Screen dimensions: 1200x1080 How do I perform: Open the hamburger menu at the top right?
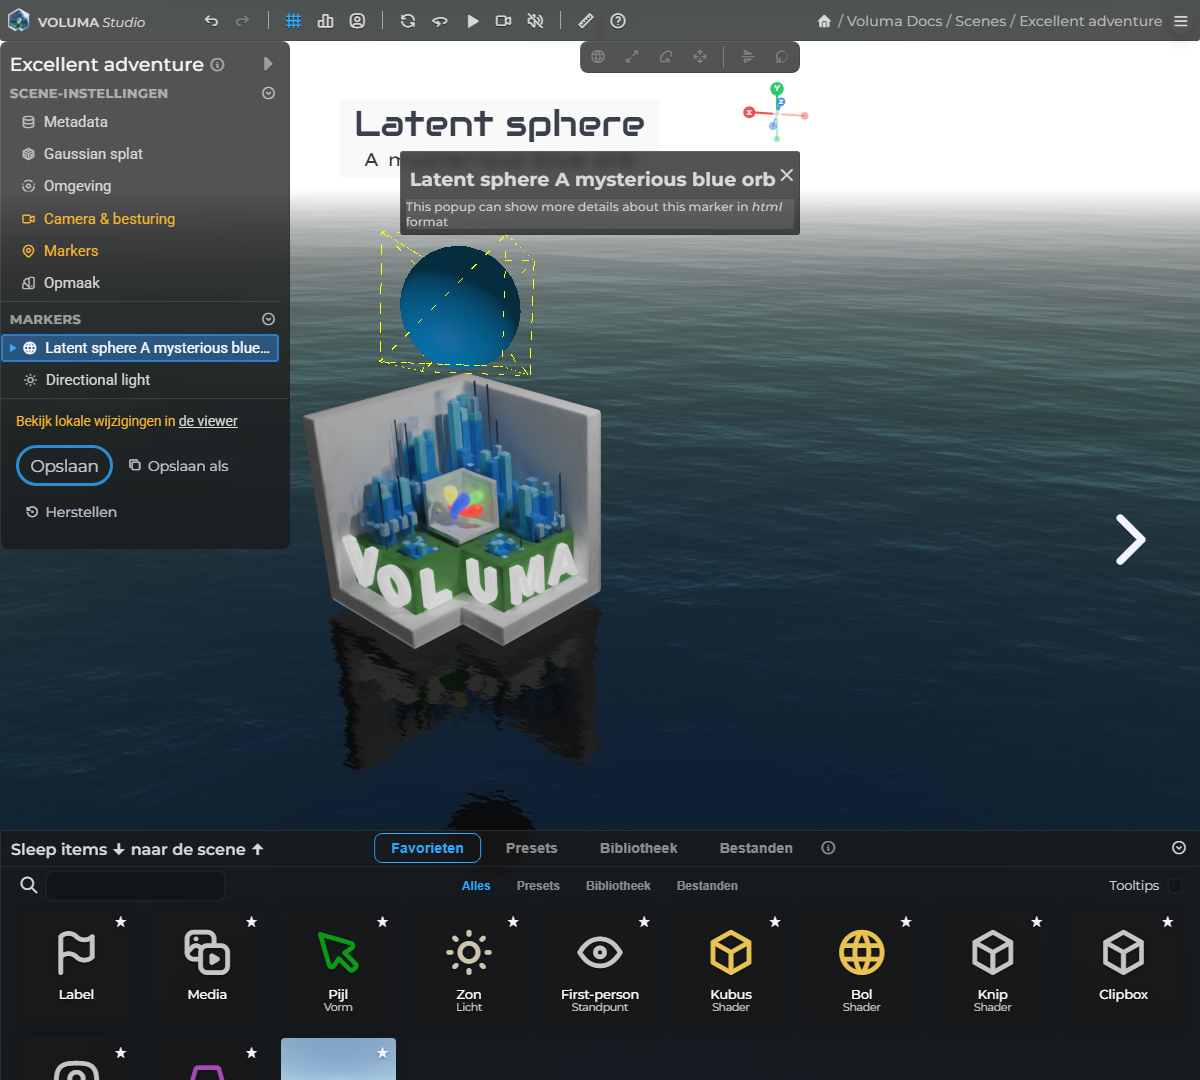pos(1181,21)
